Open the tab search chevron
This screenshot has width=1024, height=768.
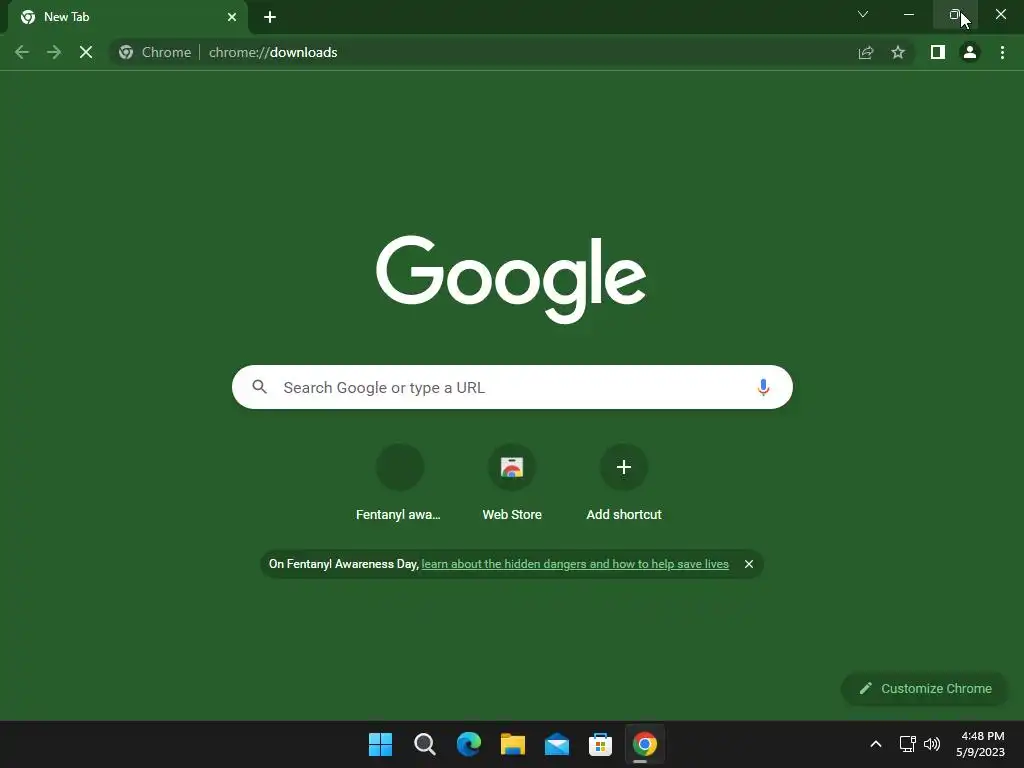click(863, 14)
